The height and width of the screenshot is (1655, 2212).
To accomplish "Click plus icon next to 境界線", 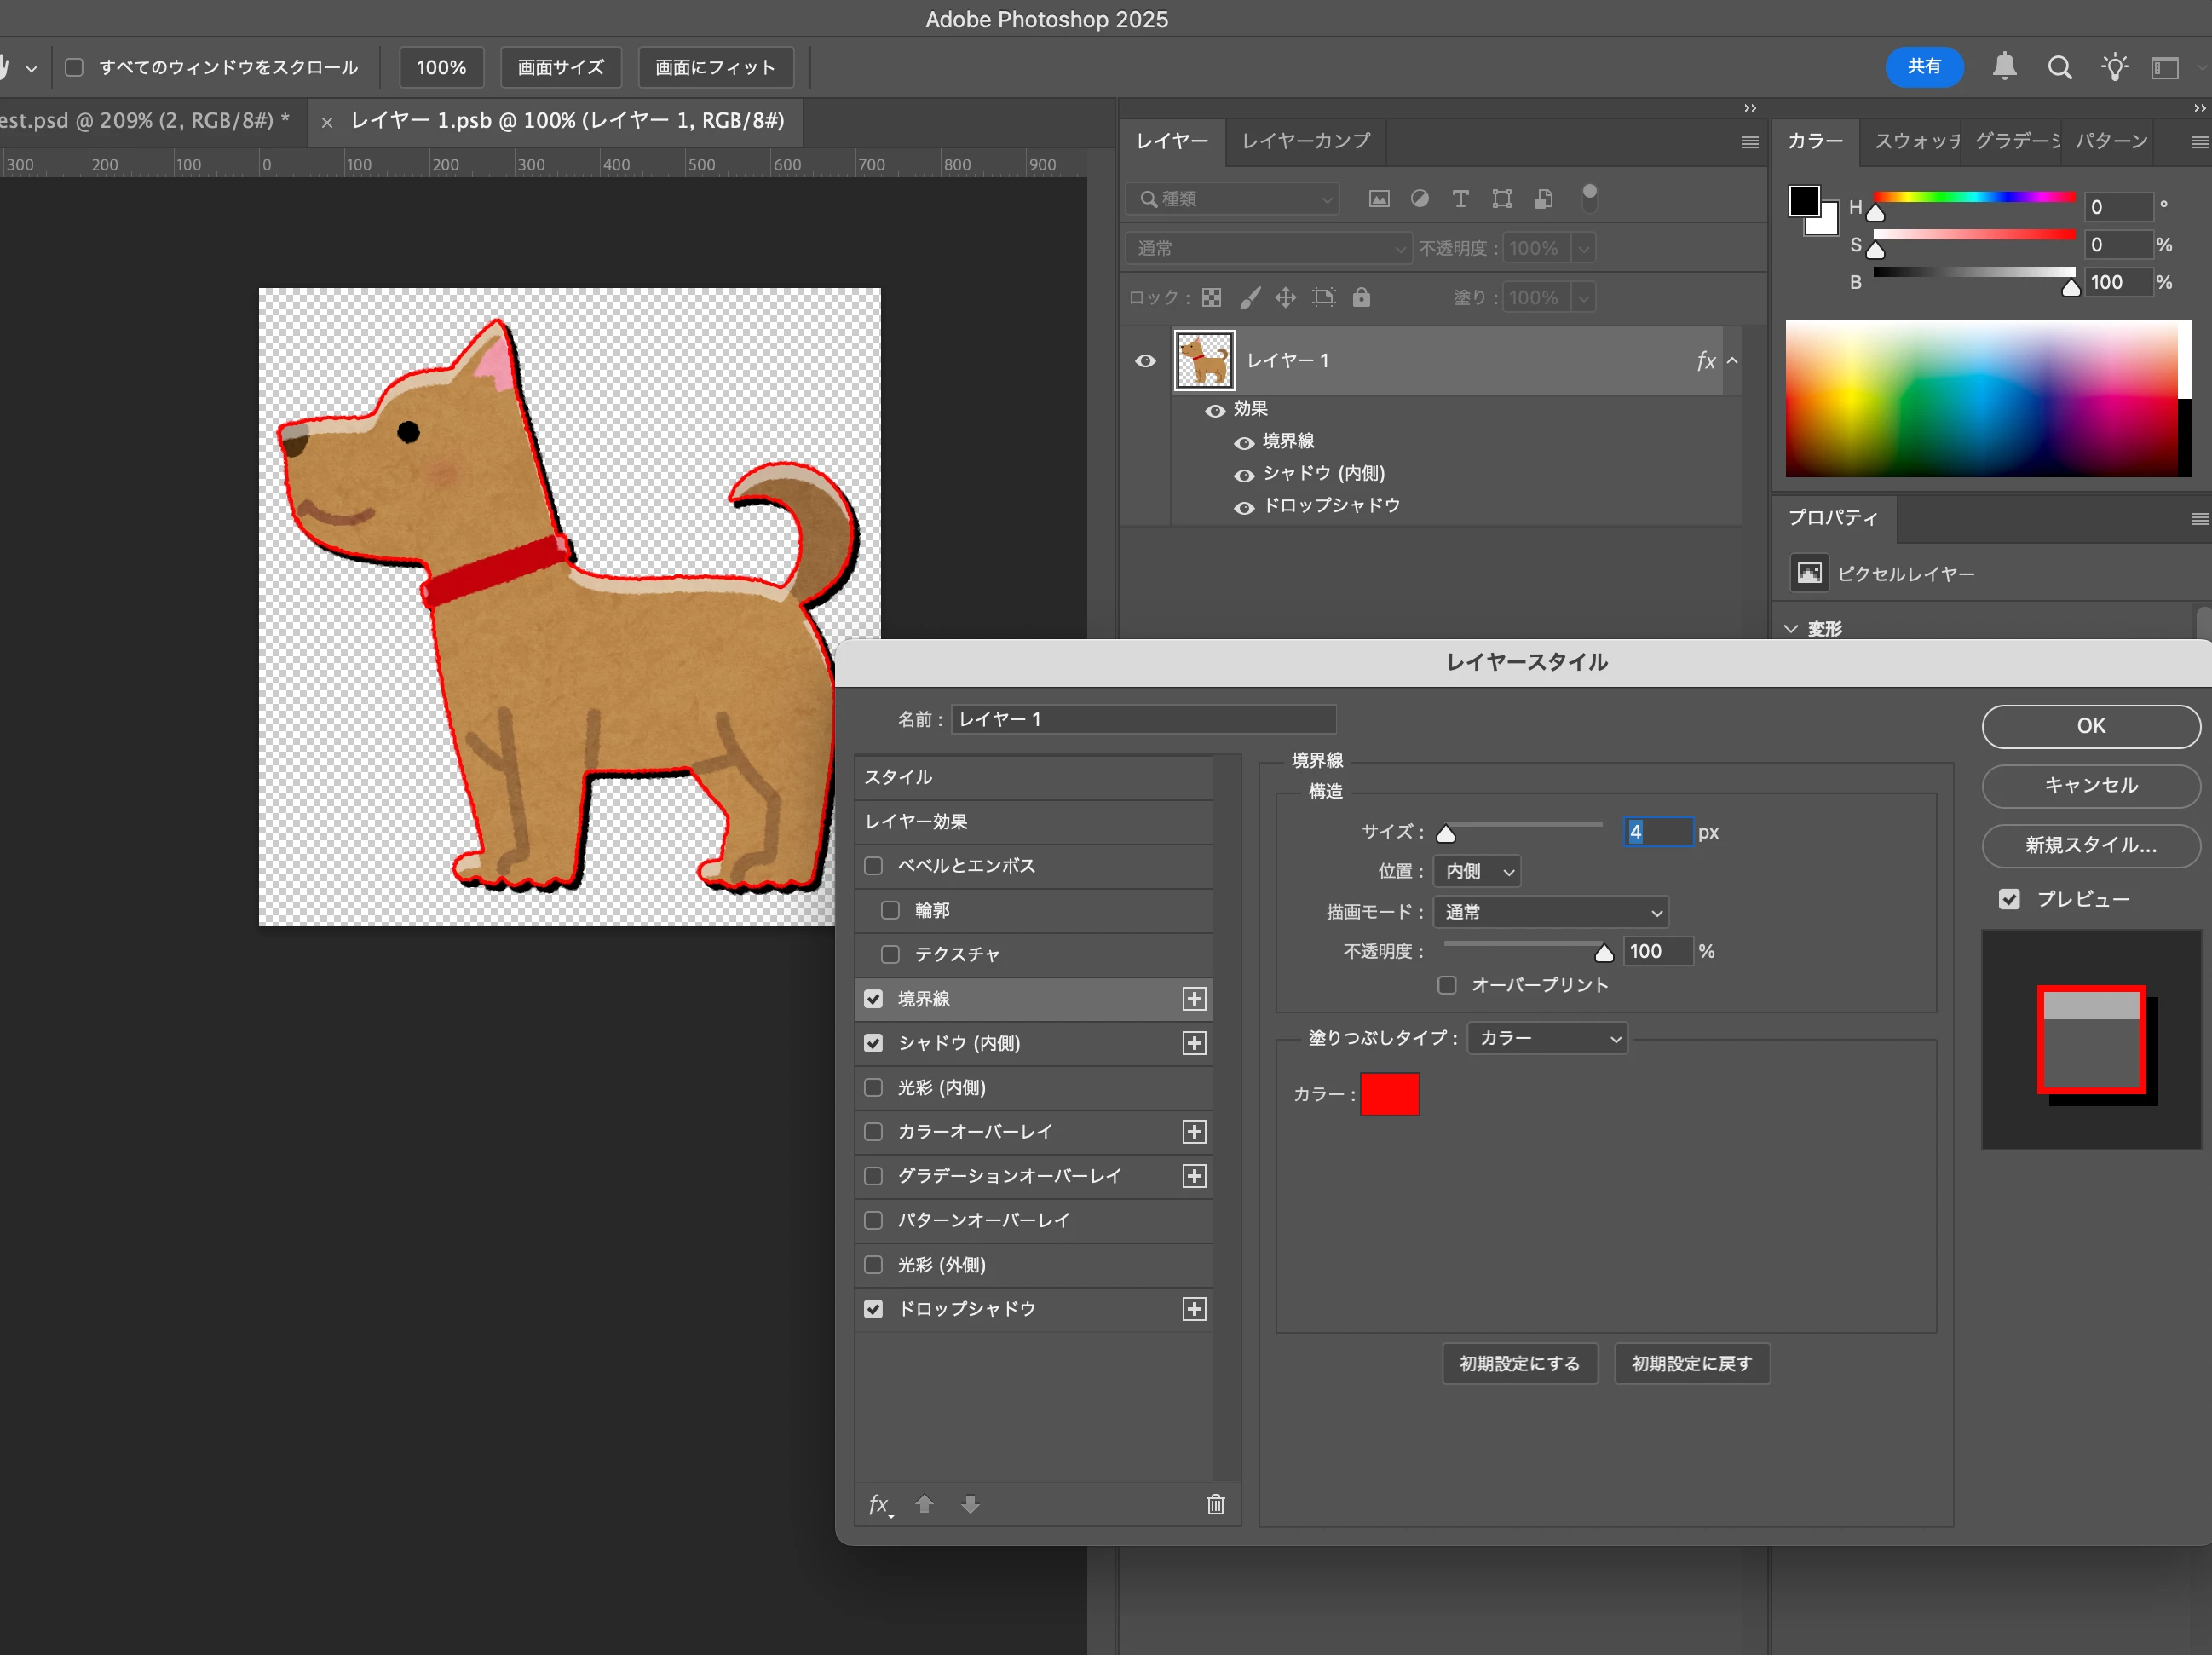I will 1194,999.
